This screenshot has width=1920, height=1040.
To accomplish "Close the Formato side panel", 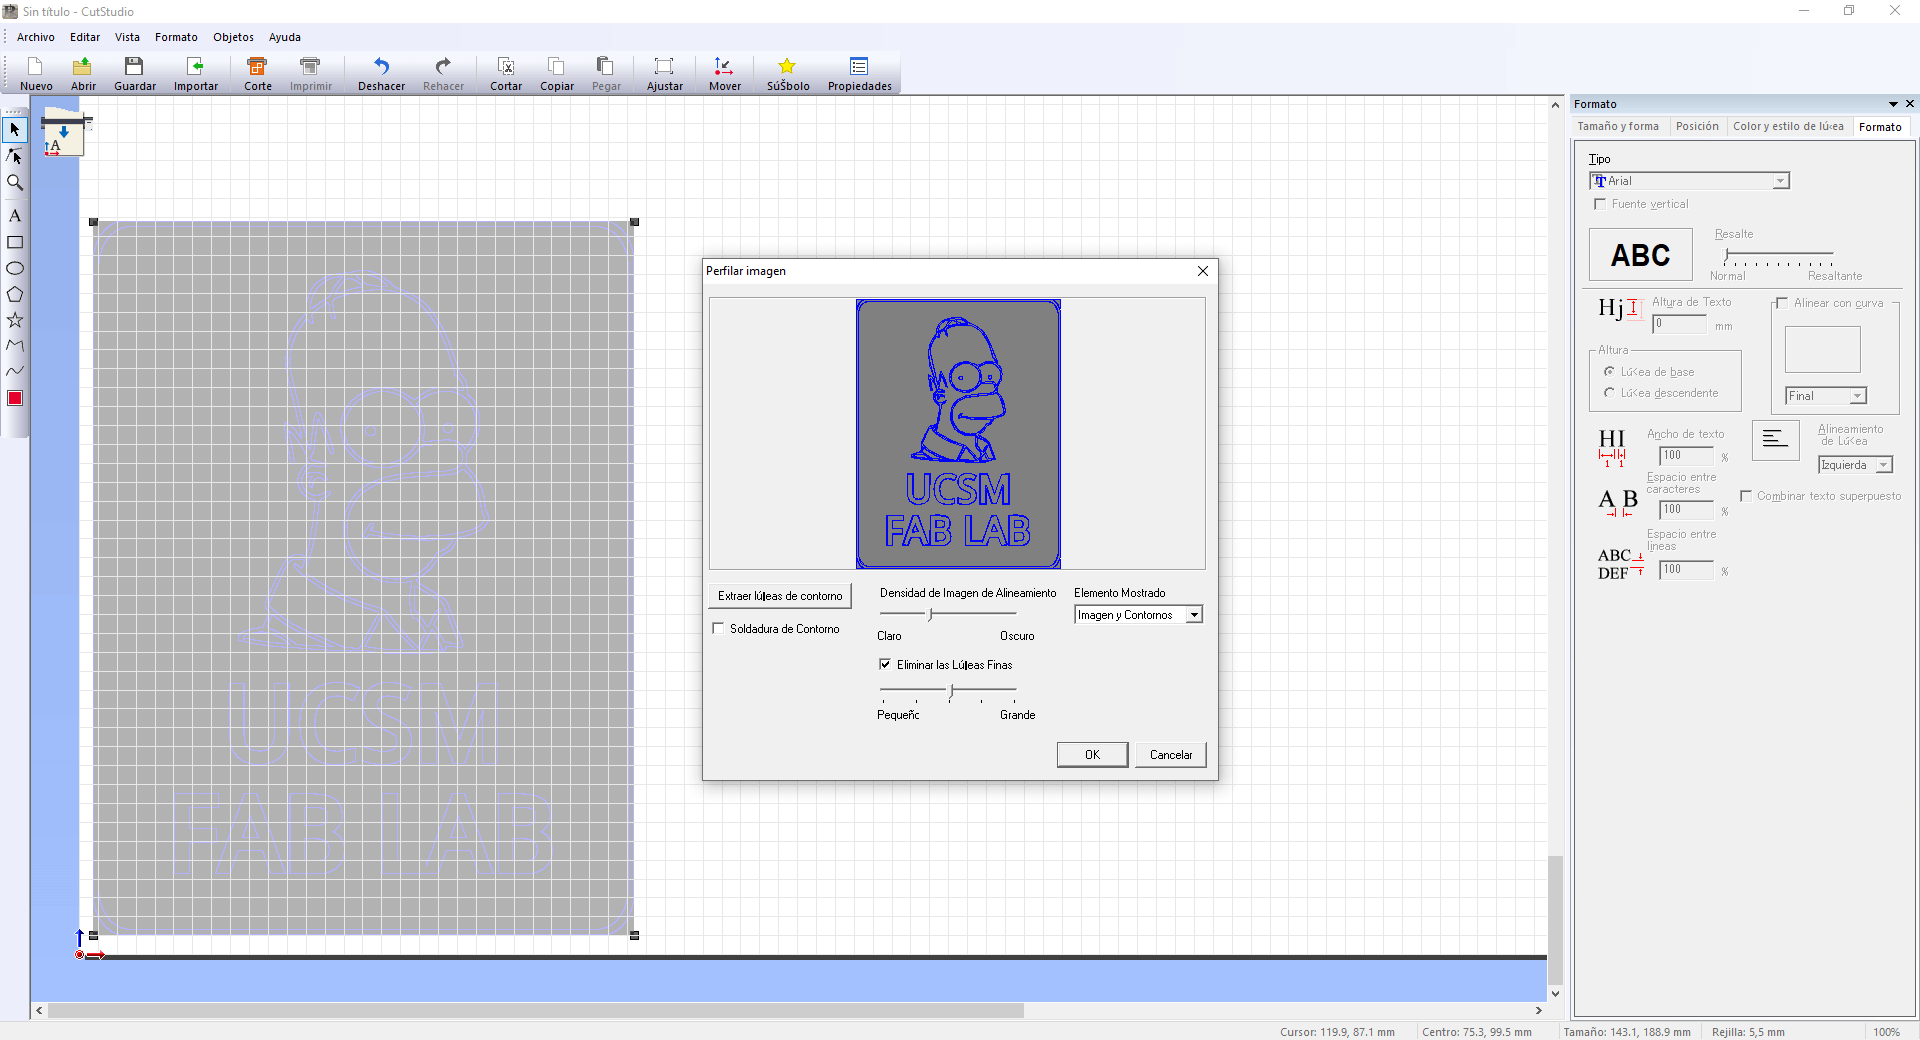I will click(x=1910, y=104).
